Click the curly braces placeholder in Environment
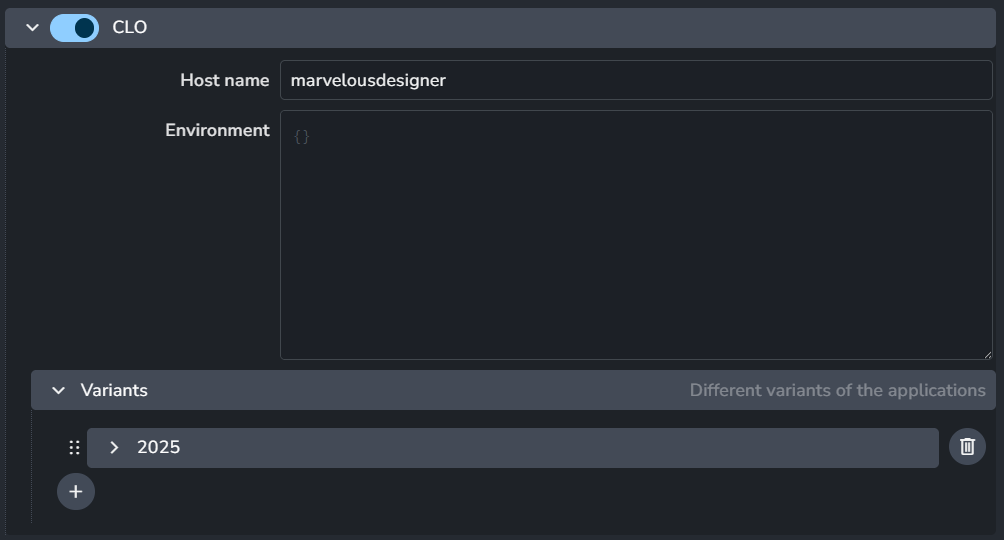 click(x=302, y=136)
